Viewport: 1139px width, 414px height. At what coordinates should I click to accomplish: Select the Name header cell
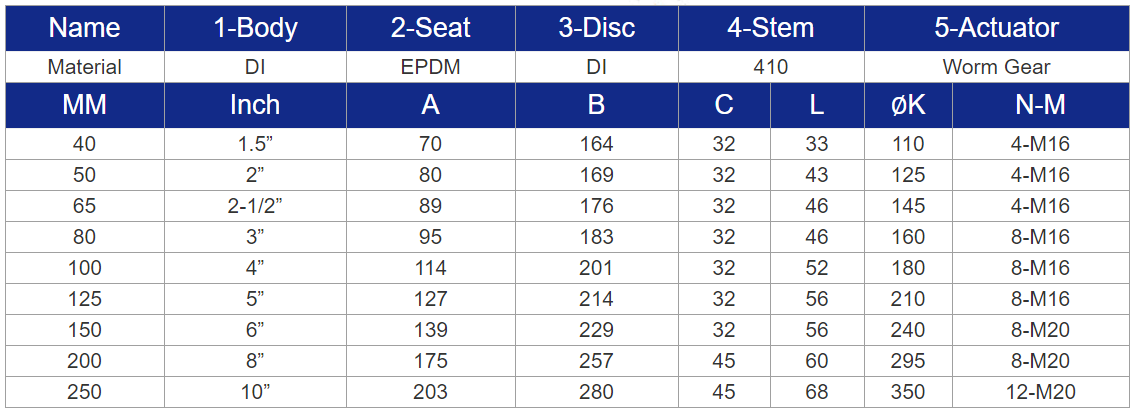pyautogui.click(x=85, y=28)
